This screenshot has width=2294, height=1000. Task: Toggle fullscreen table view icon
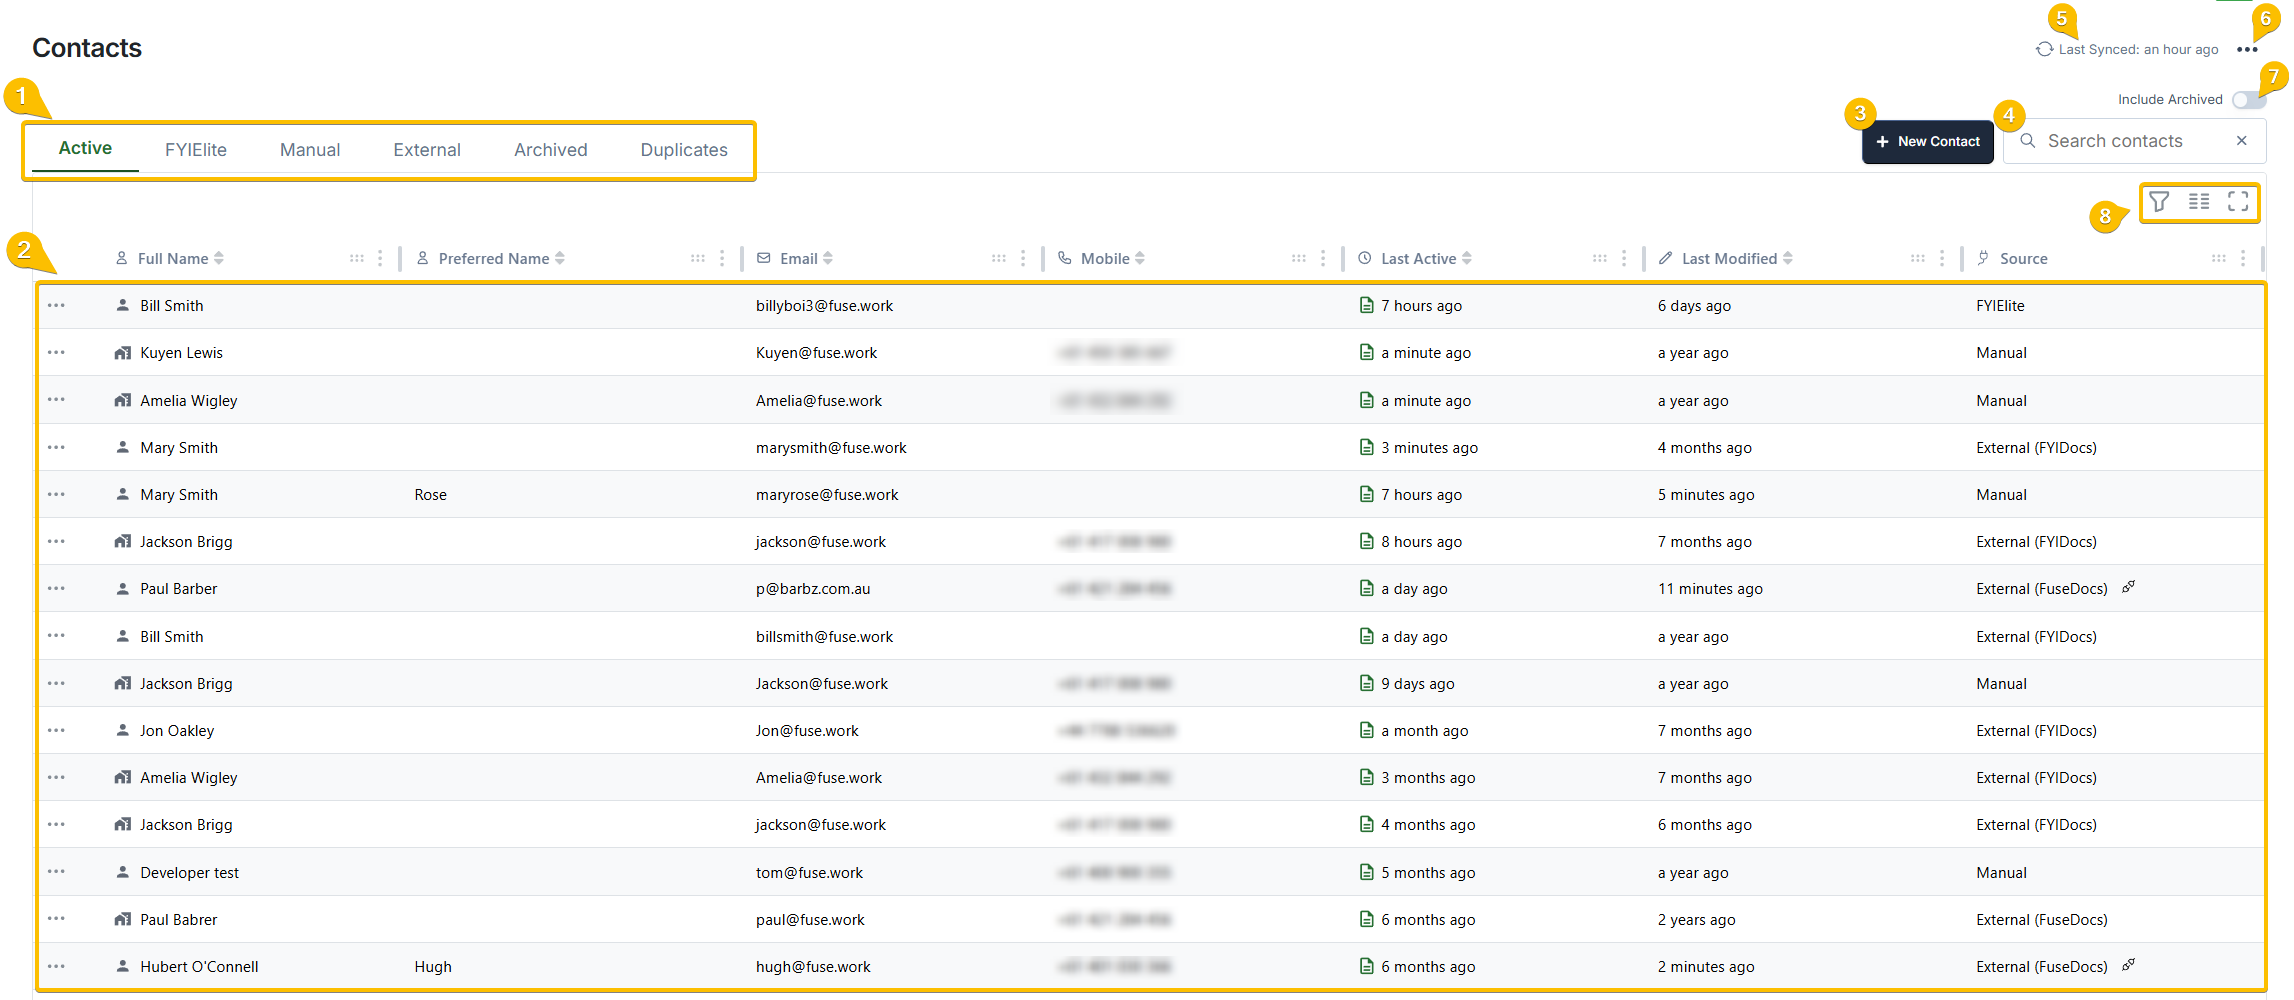tap(2238, 202)
